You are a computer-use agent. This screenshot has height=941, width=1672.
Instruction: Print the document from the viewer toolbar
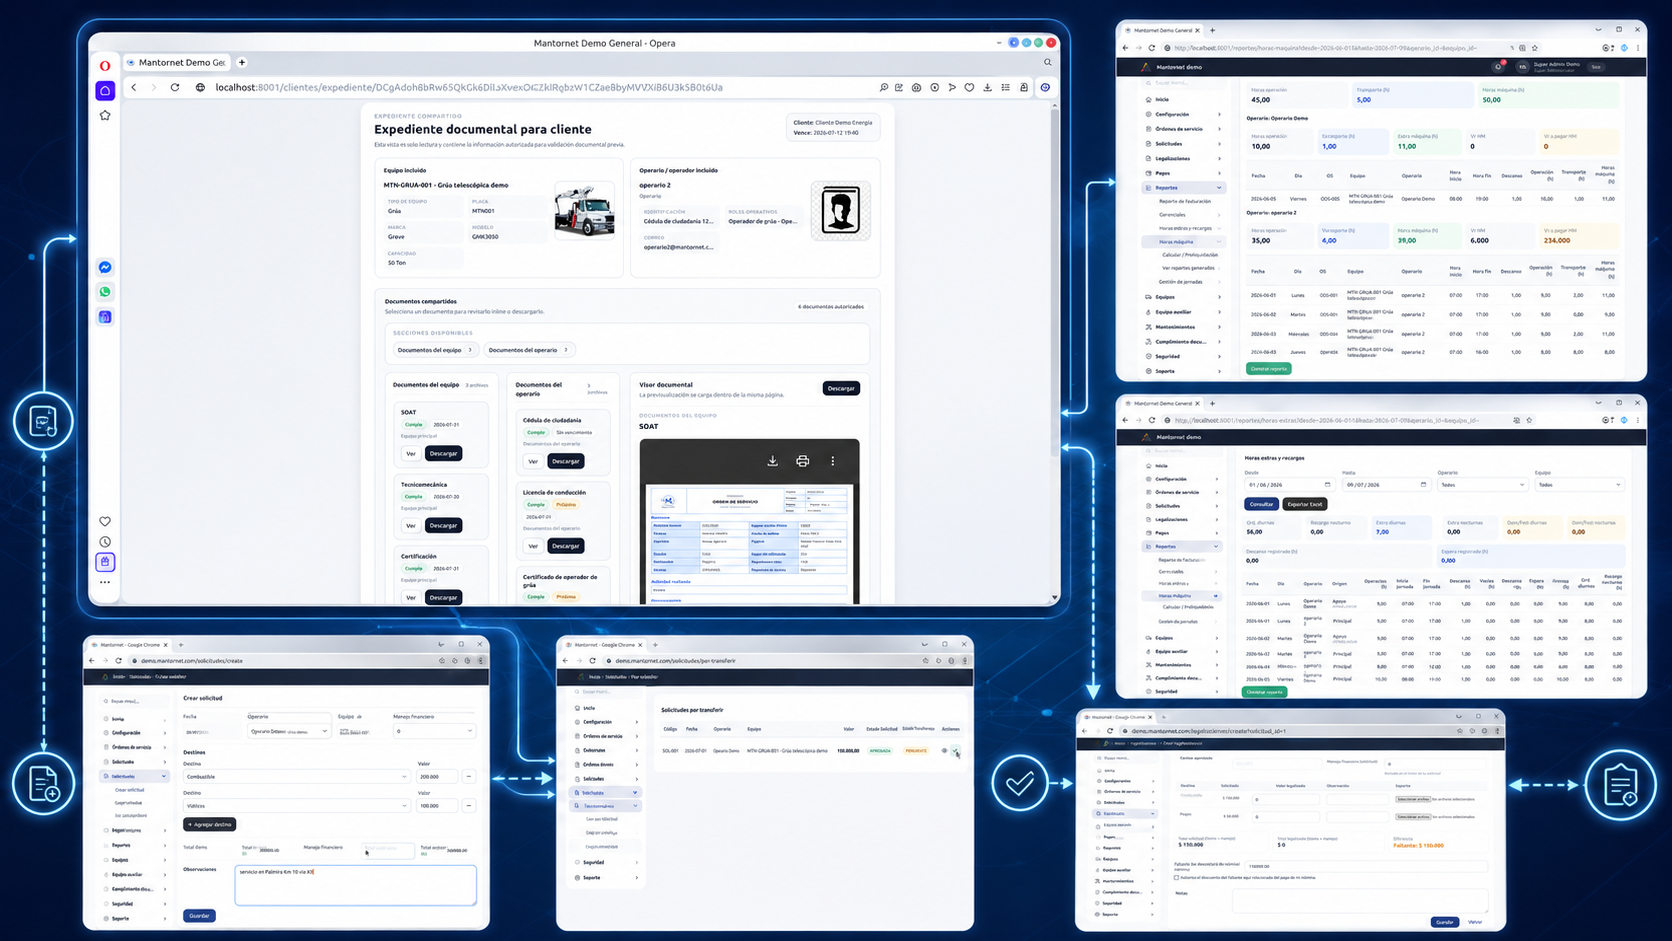pos(802,461)
